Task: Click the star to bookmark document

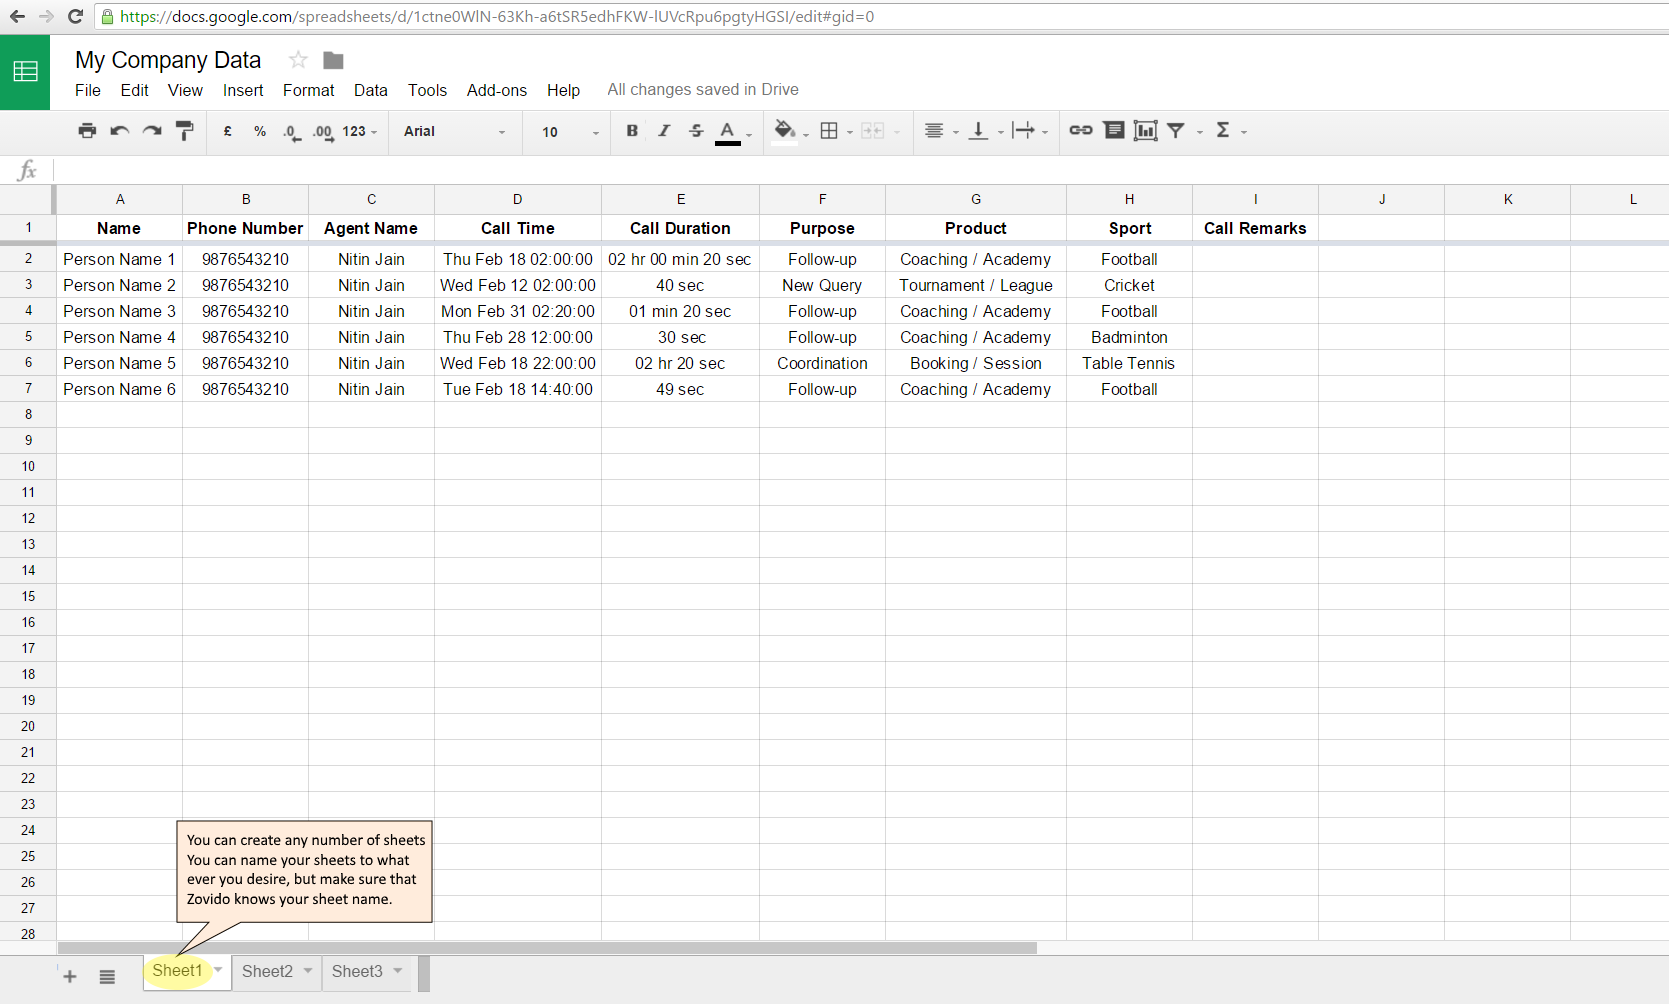Action: pyautogui.click(x=298, y=60)
